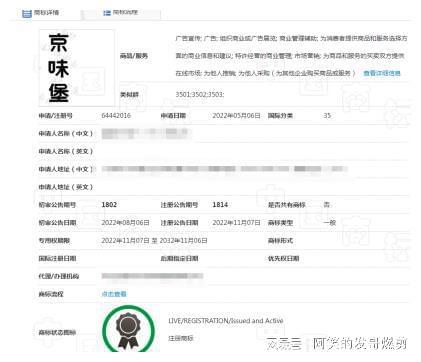
Task: Click the LIVE/REGISTRATION/Issued and Active status
Action: tap(226, 321)
